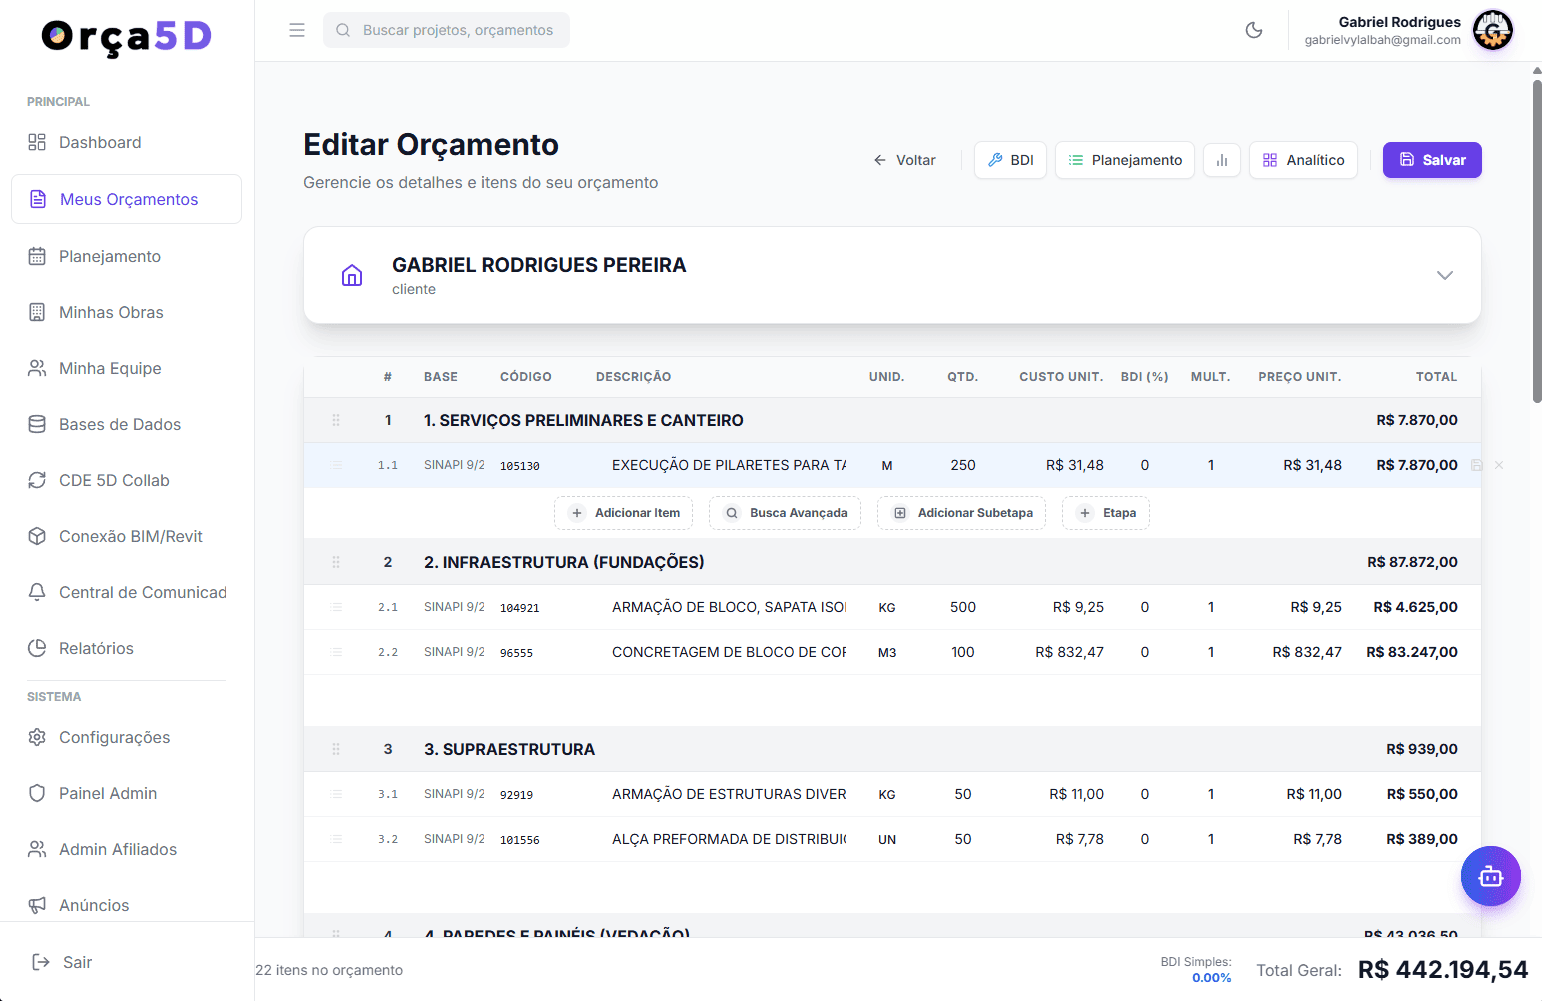This screenshot has width=1542, height=1001.
Task: Open the BDI settings button
Action: (x=1010, y=160)
